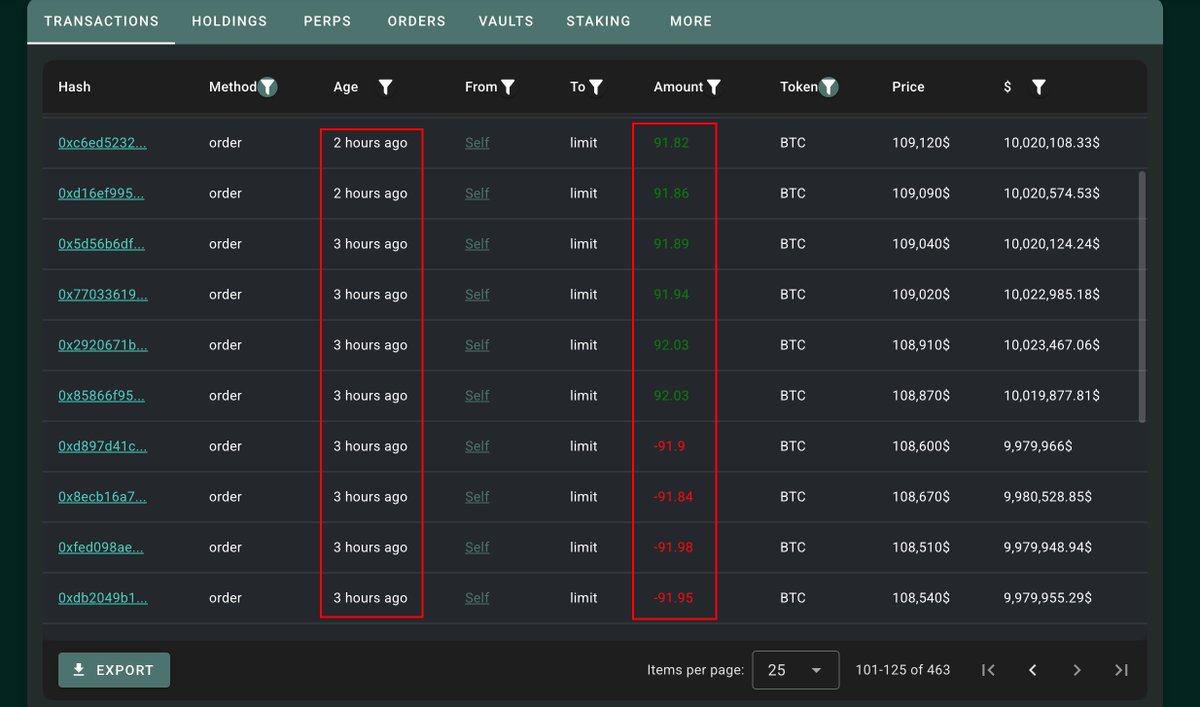1200x707 pixels.
Task: Click the Price column header
Action: [x=908, y=87]
